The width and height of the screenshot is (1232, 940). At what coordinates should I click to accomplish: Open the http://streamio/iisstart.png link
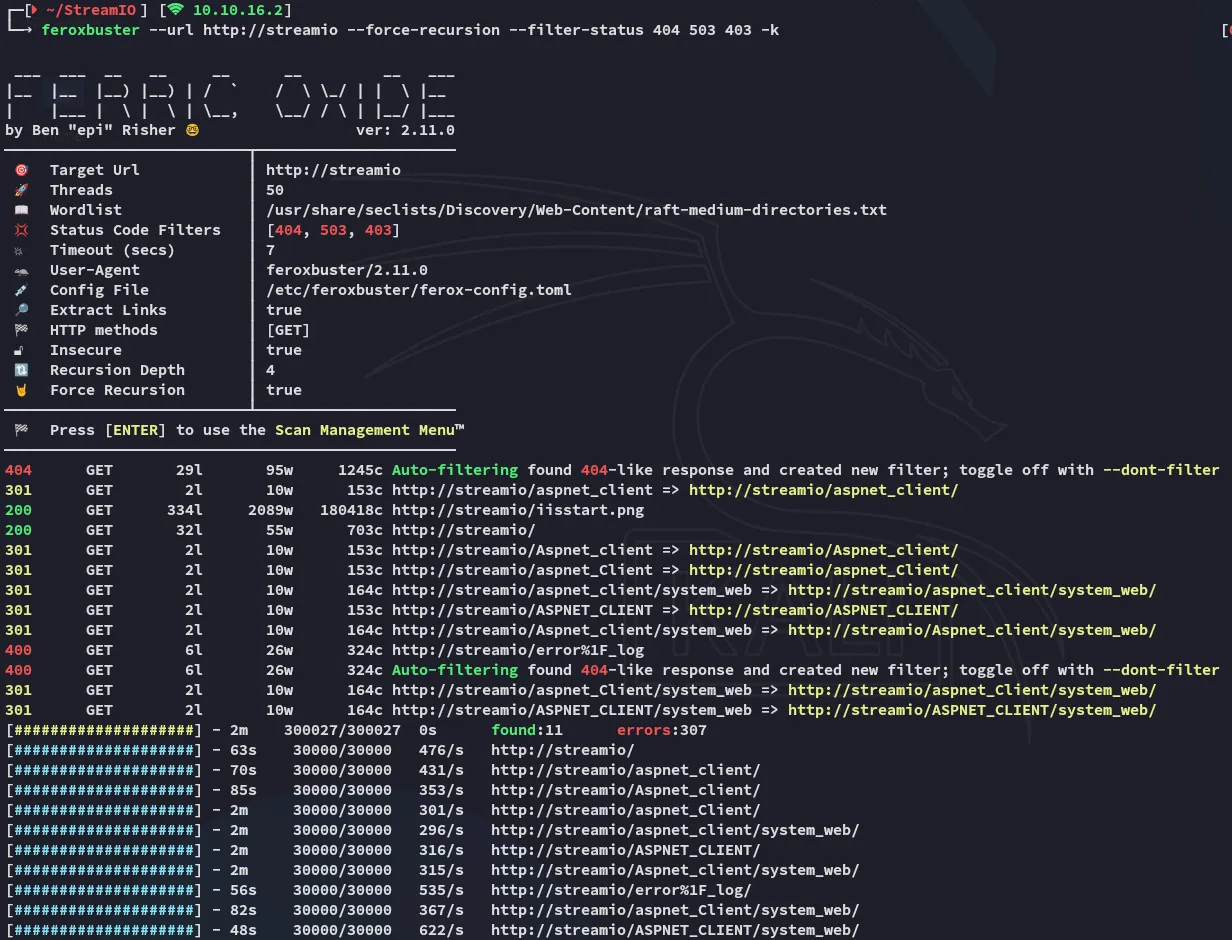[x=517, y=510]
